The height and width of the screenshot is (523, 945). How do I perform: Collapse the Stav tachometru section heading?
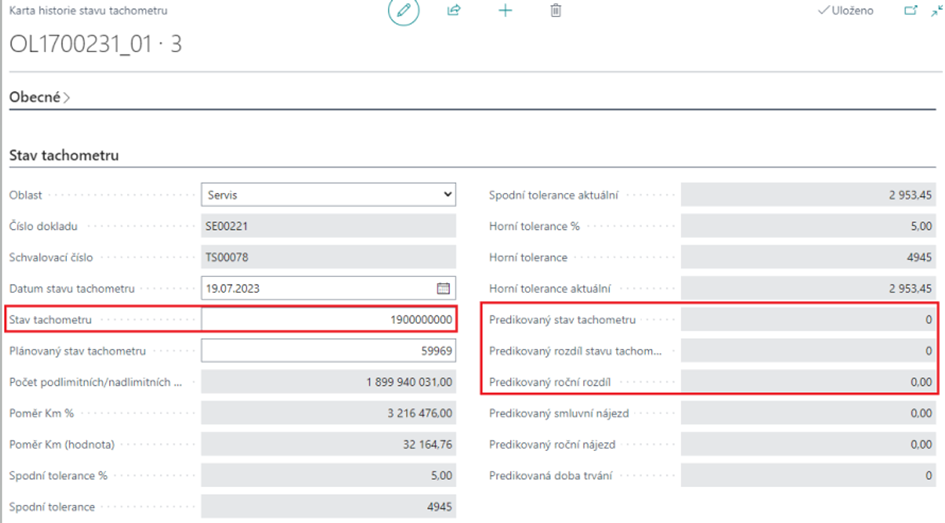[64, 155]
